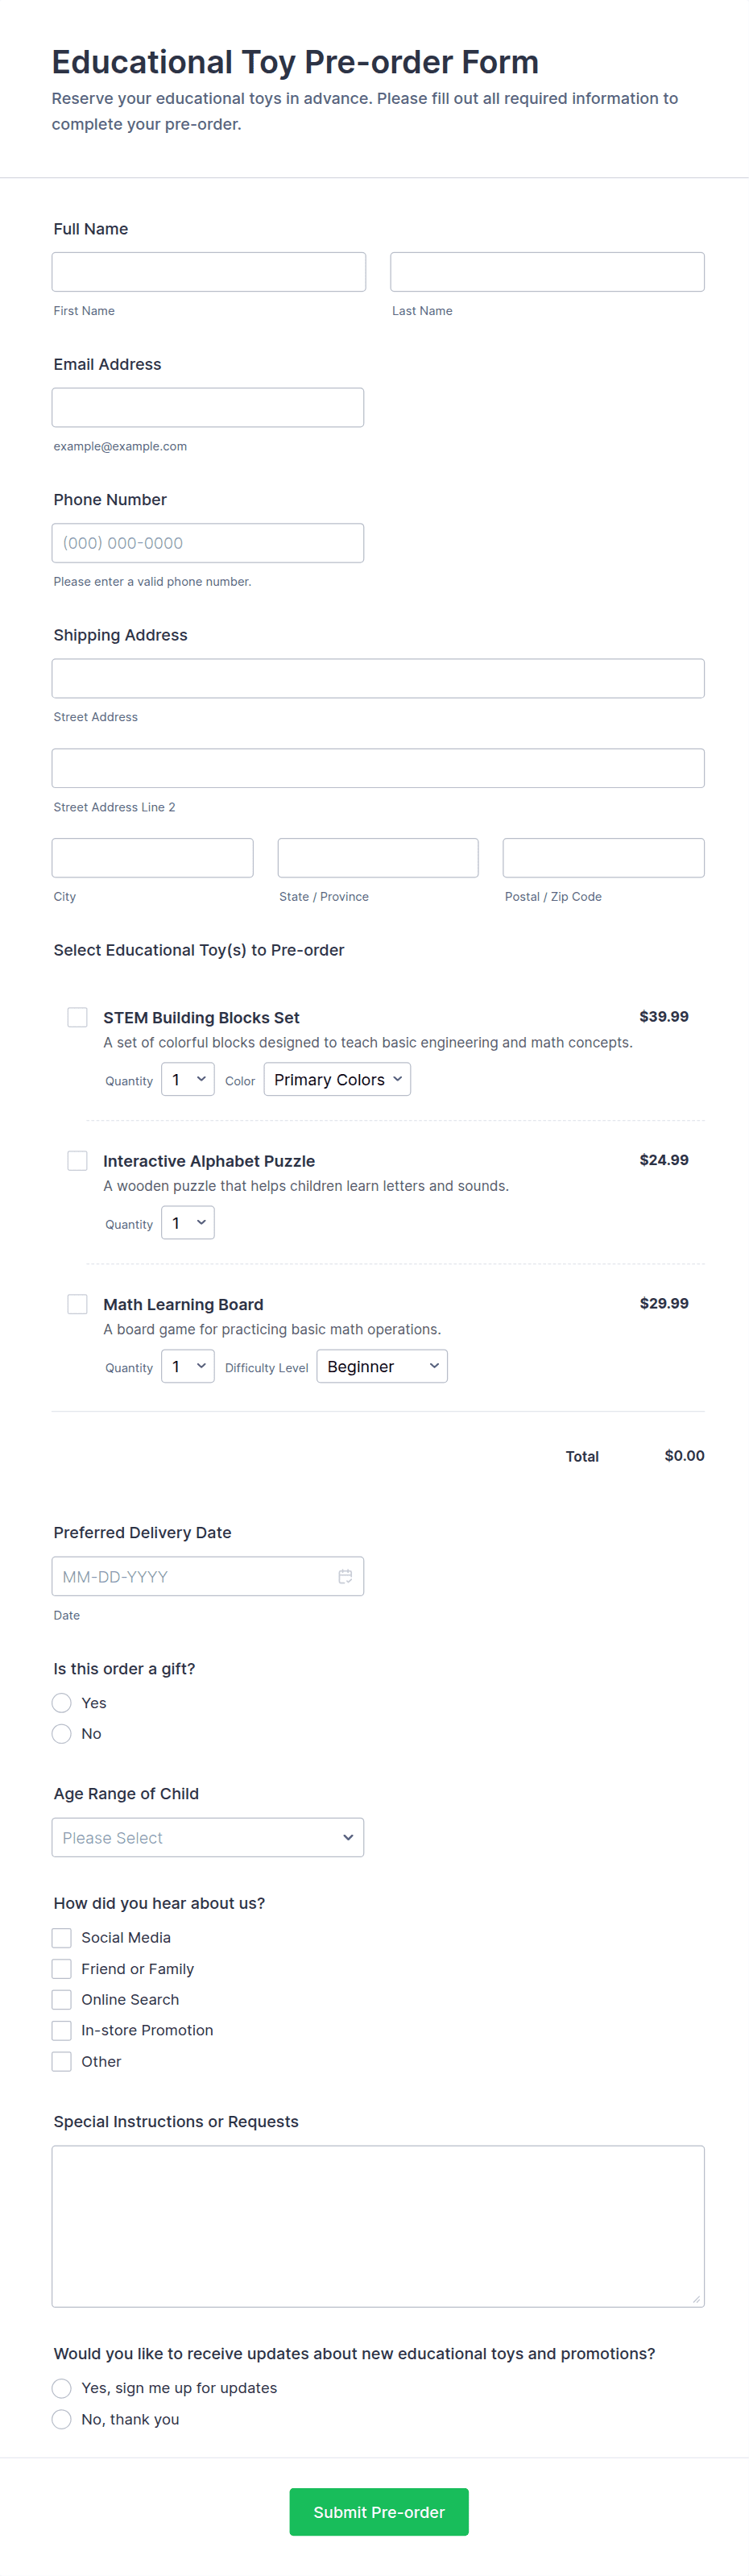
Task: Open STEM Building Blocks quantity dropdown
Action: [x=188, y=1080]
